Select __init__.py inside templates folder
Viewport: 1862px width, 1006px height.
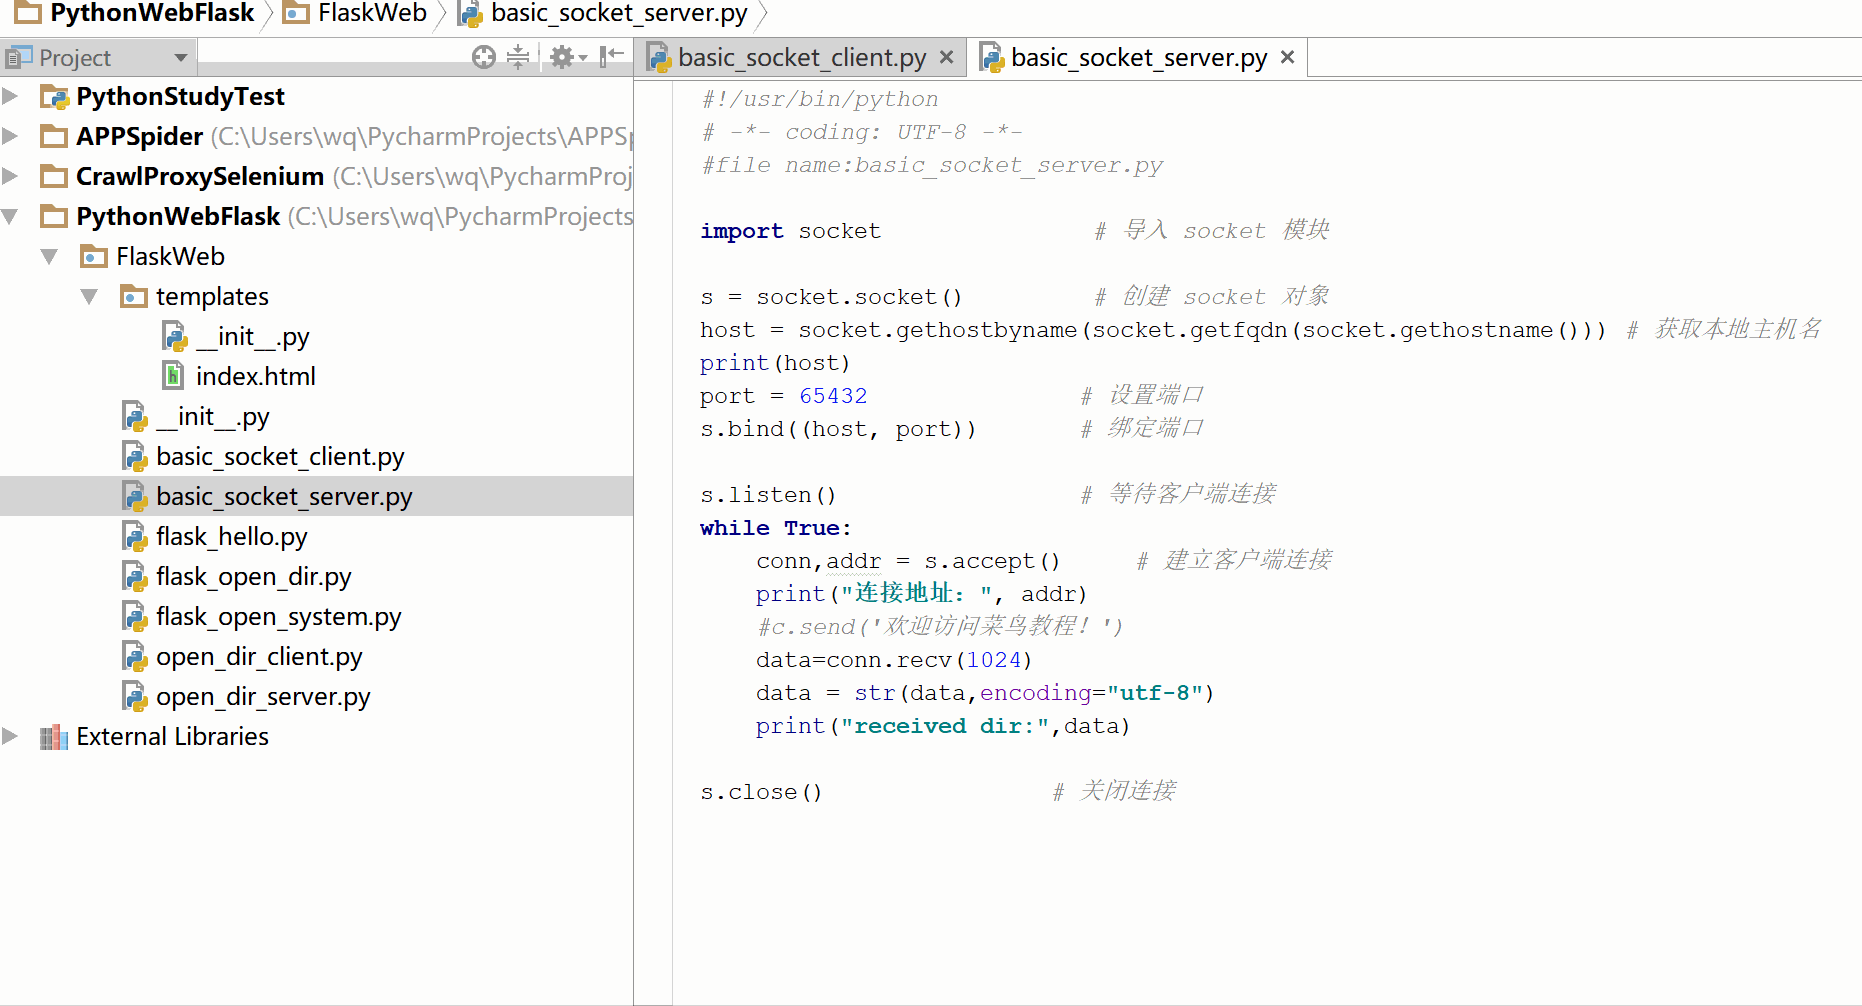pyautogui.click(x=253, y=336)
